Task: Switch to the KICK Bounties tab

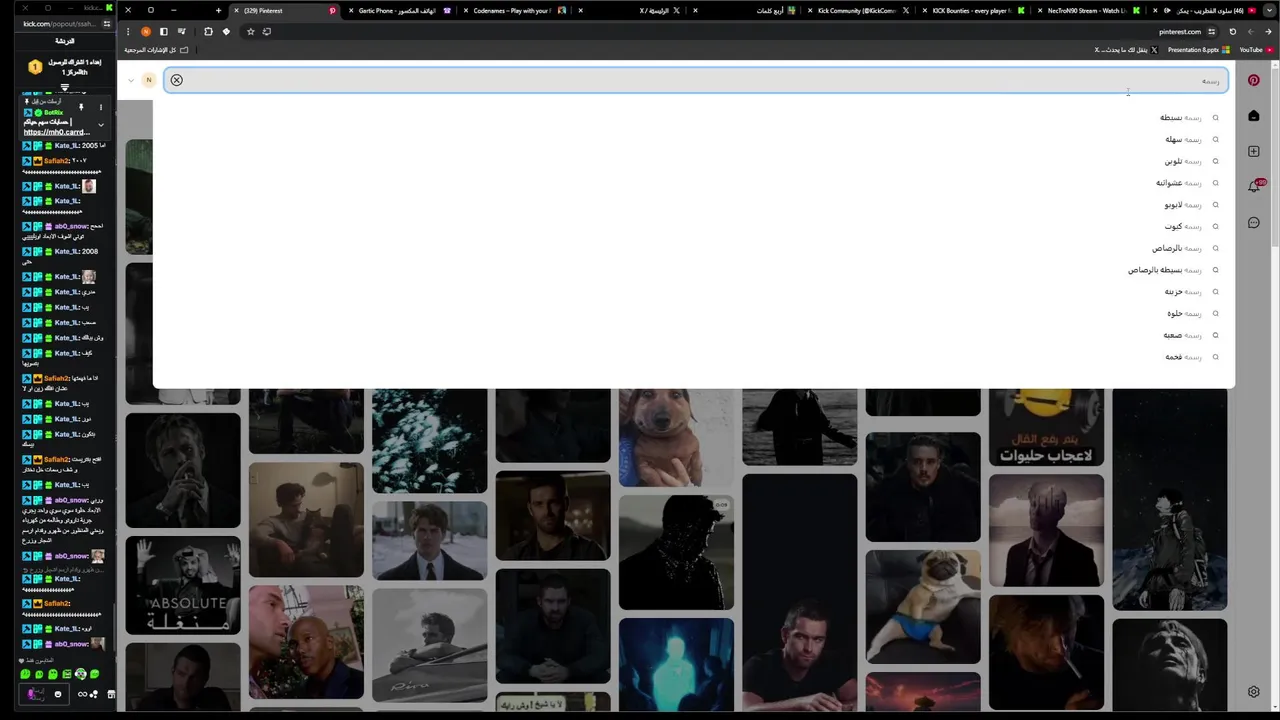Action: click(x=972, y=11)
